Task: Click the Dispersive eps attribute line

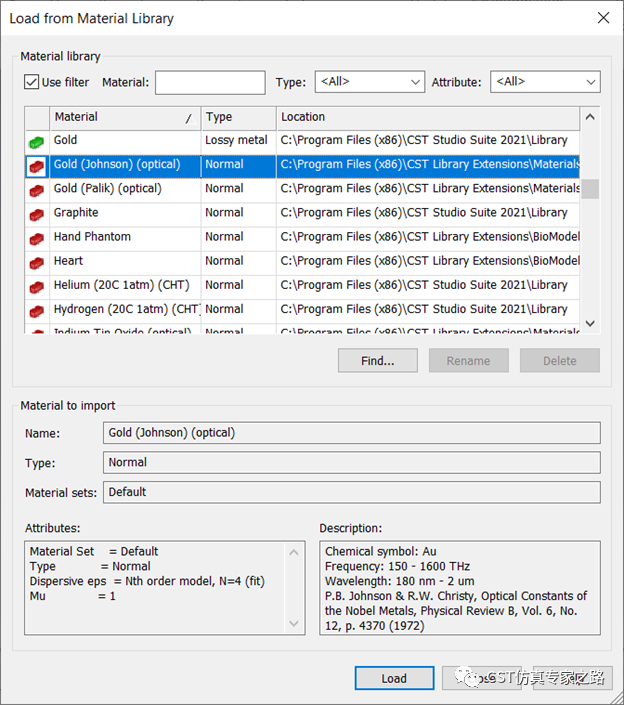Action: (x=147, y=581)
